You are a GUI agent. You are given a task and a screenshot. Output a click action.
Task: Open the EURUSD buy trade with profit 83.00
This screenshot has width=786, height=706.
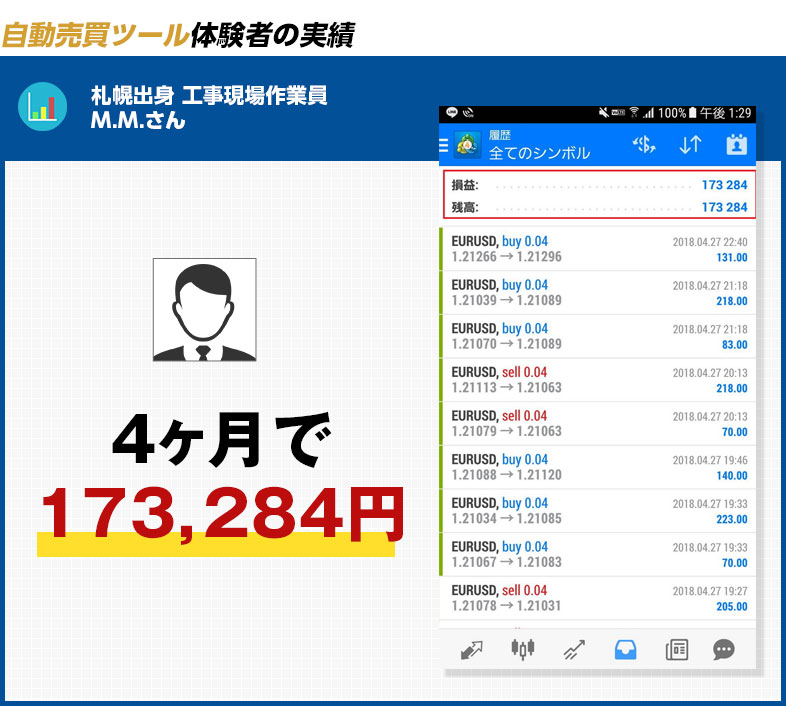pos(598,336)
